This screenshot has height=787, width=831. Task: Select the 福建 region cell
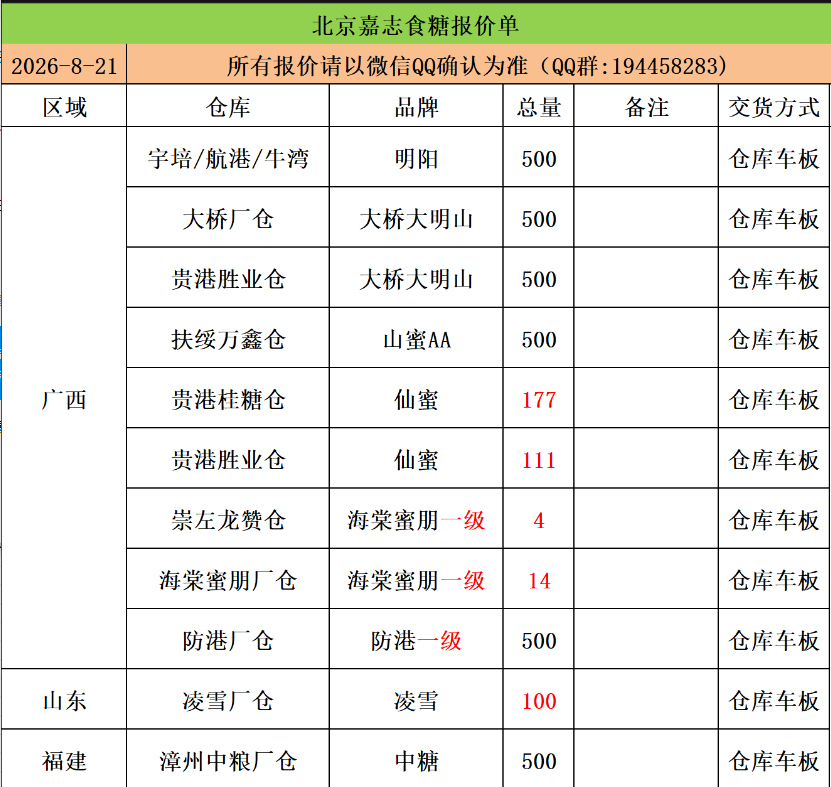(64, 760)
